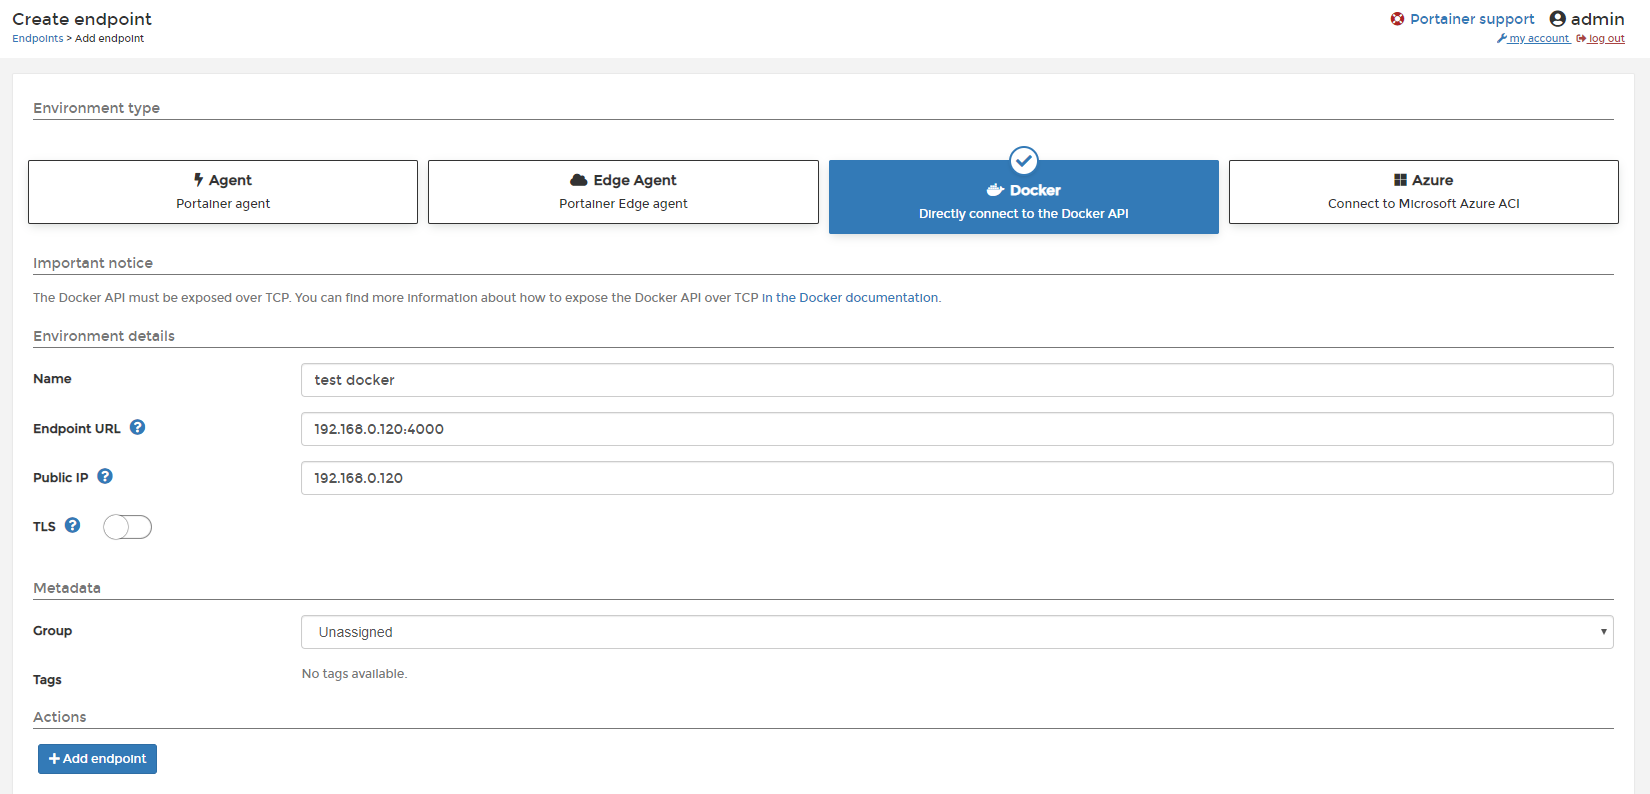The width and height of the screenshot is (1650, 794).
Task: Open the Group dropdown showing Unassigned
Action: point(957,632)
